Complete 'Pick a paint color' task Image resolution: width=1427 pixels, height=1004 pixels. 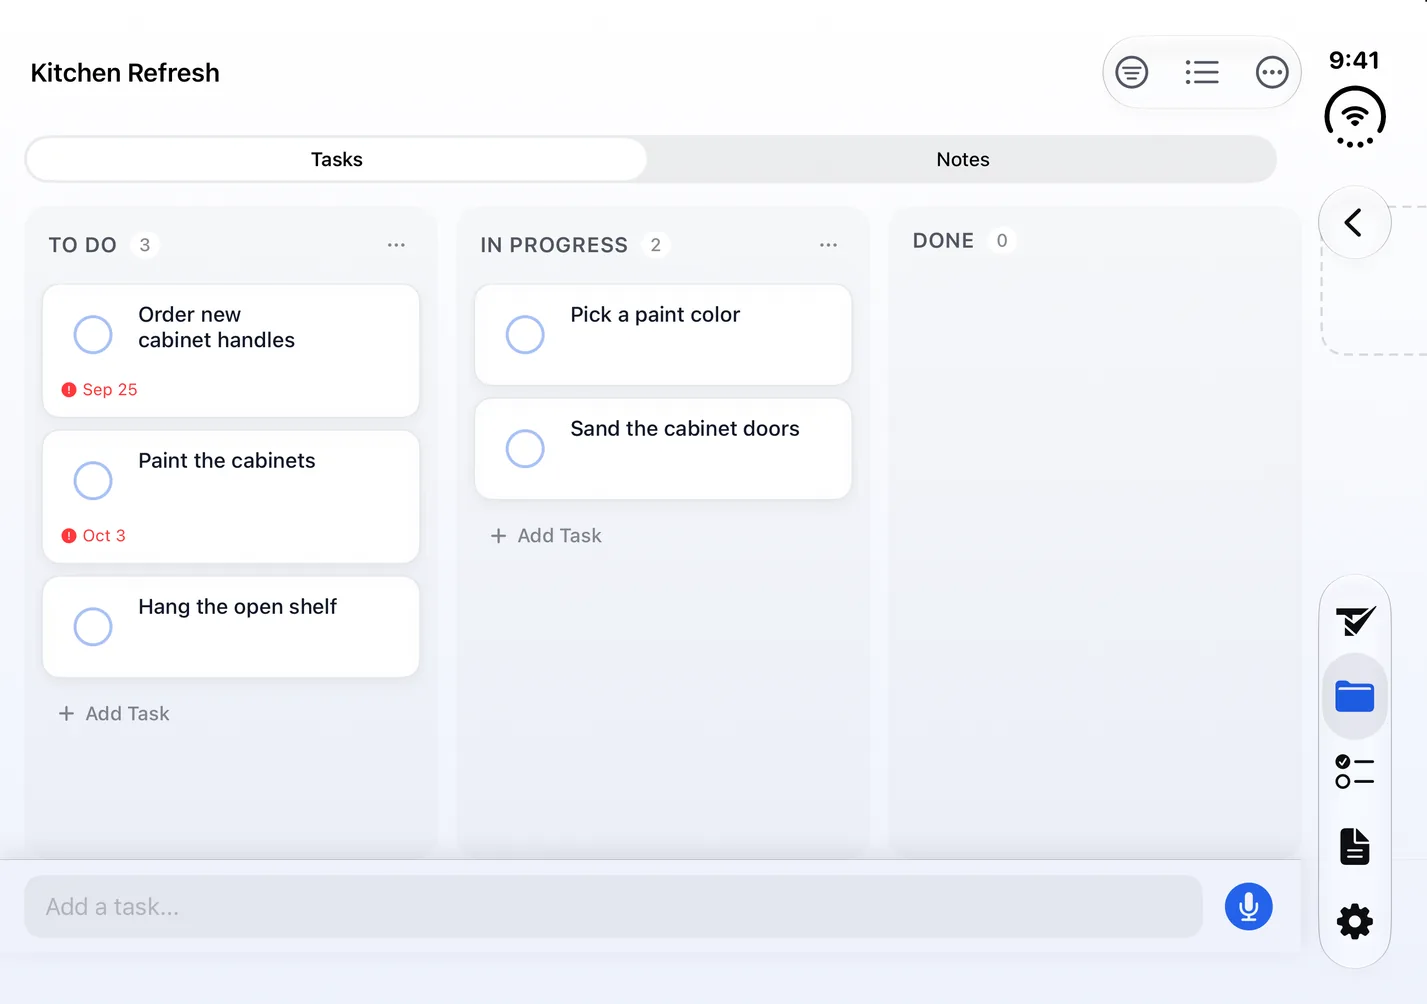point(525,334)
